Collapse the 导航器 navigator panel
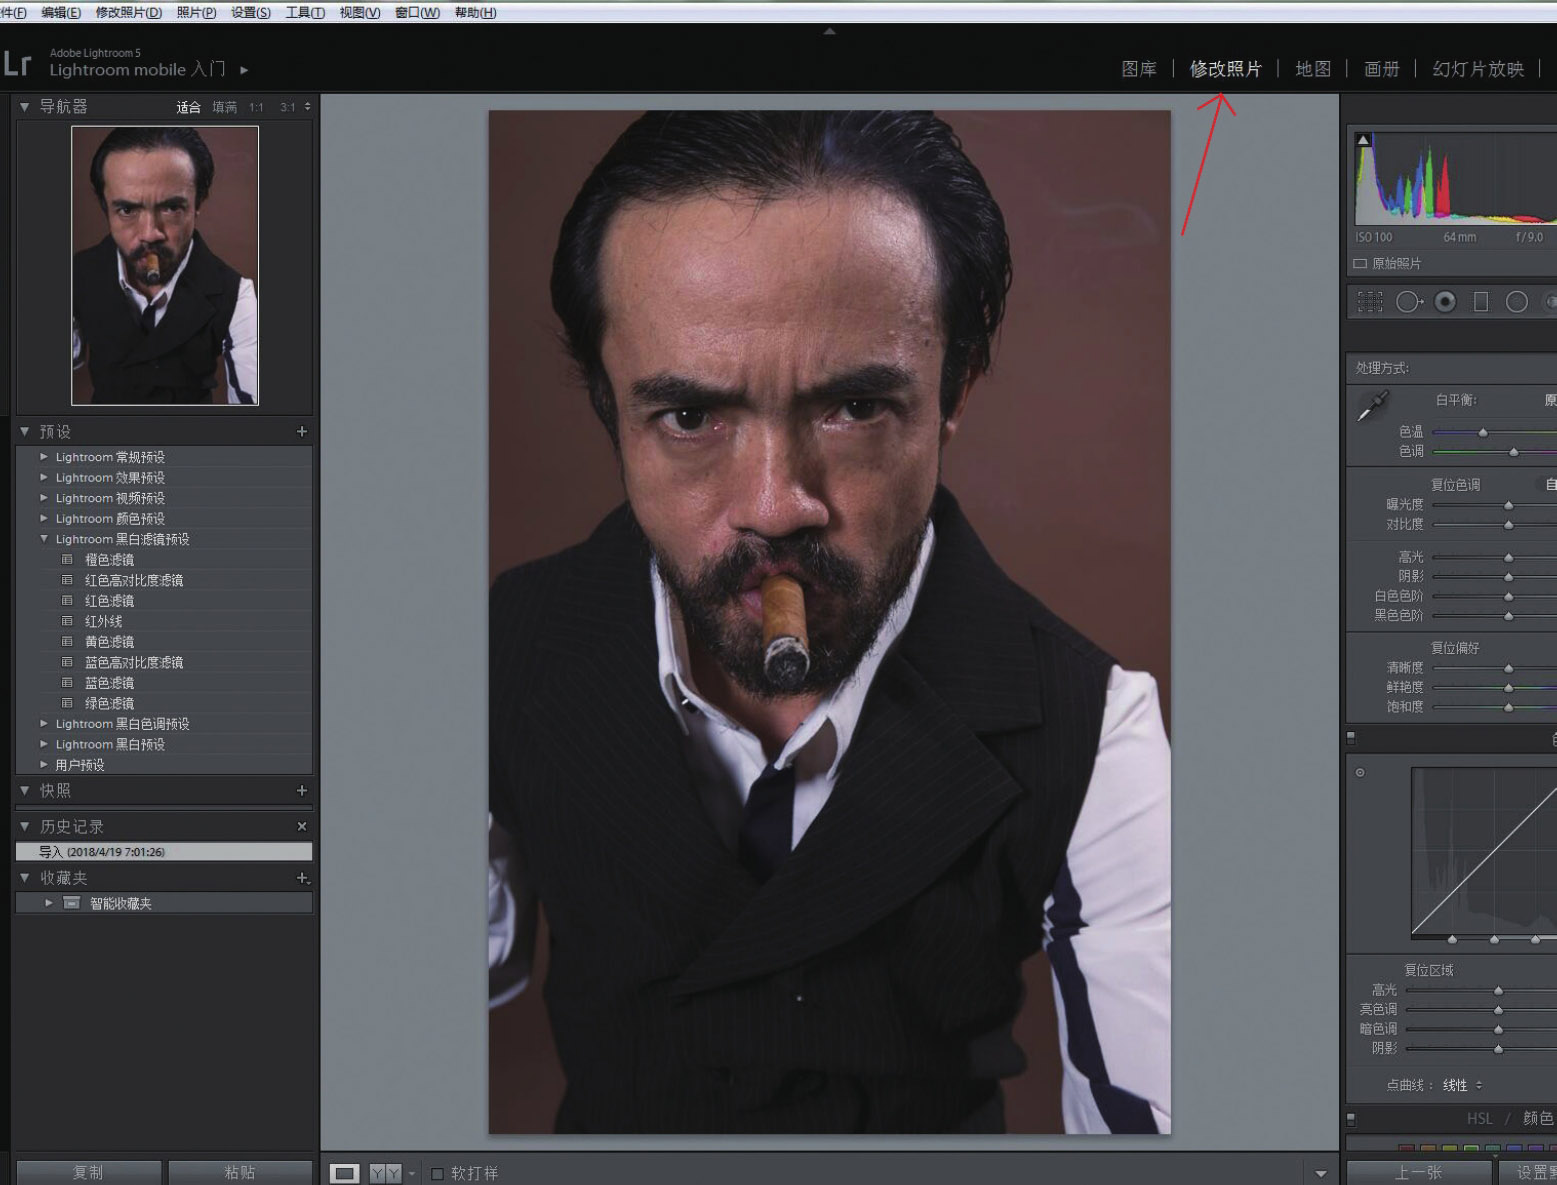1557x1185 pixels. pos(25,106)
